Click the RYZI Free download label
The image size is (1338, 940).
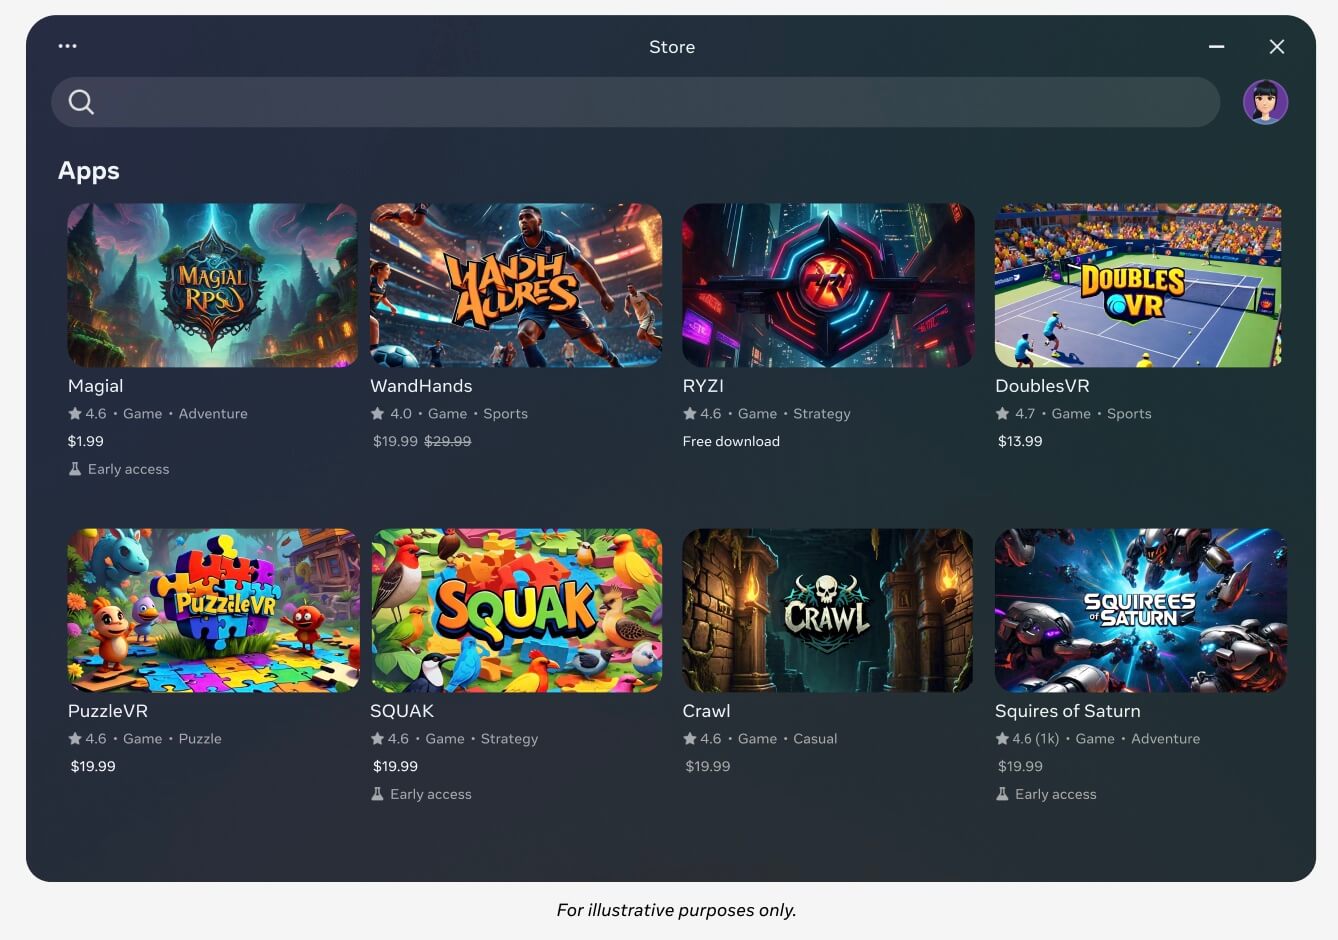tap(731, 441)
